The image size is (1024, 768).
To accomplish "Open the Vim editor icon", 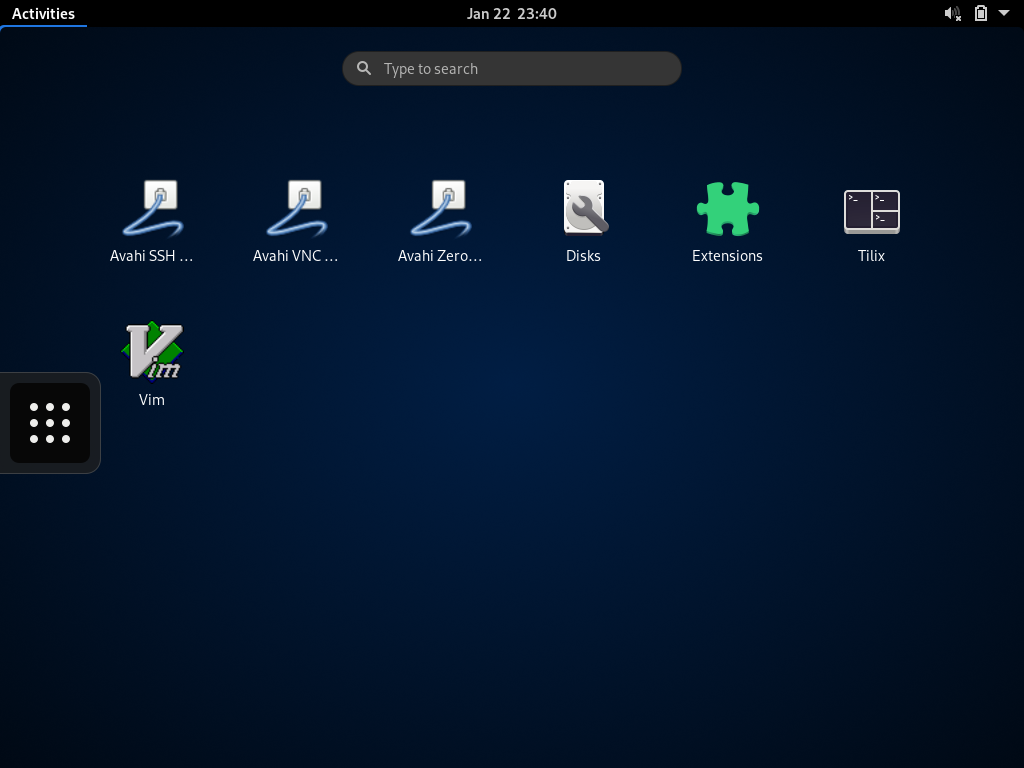I will [152, 351].
